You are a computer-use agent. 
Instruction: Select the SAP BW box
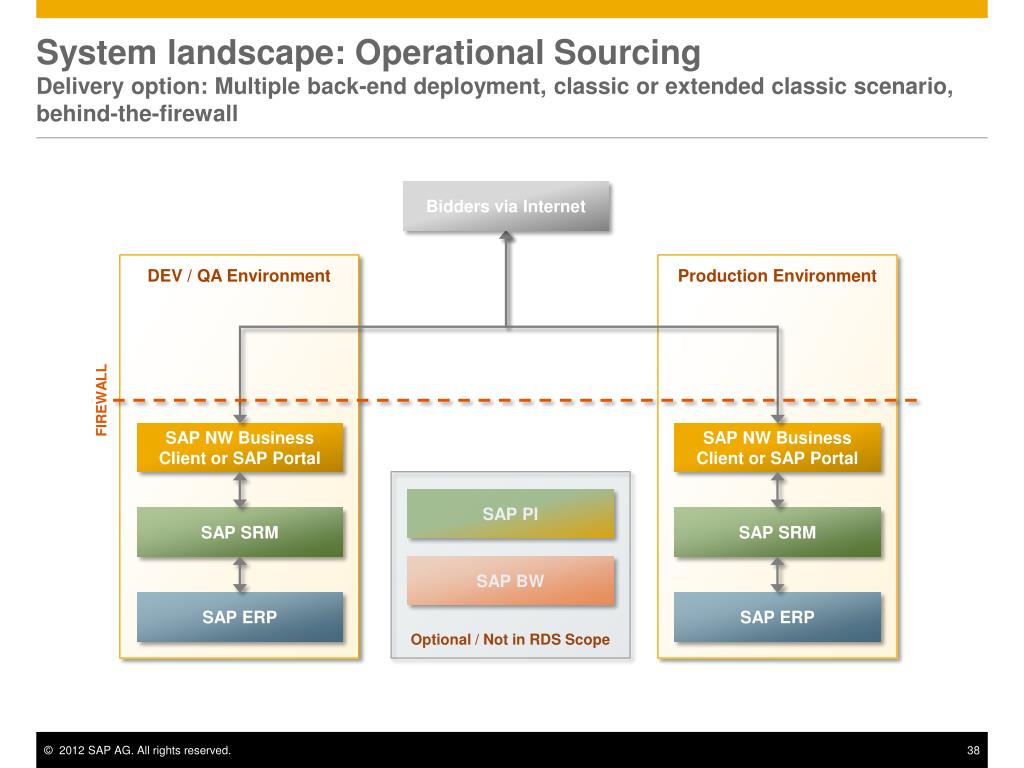click(510, 580)
